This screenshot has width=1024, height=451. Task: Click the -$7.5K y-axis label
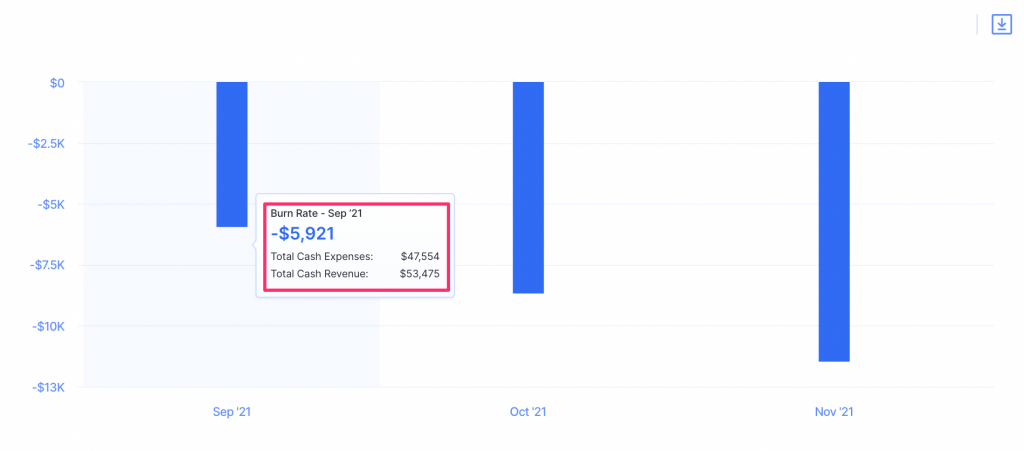46,266
